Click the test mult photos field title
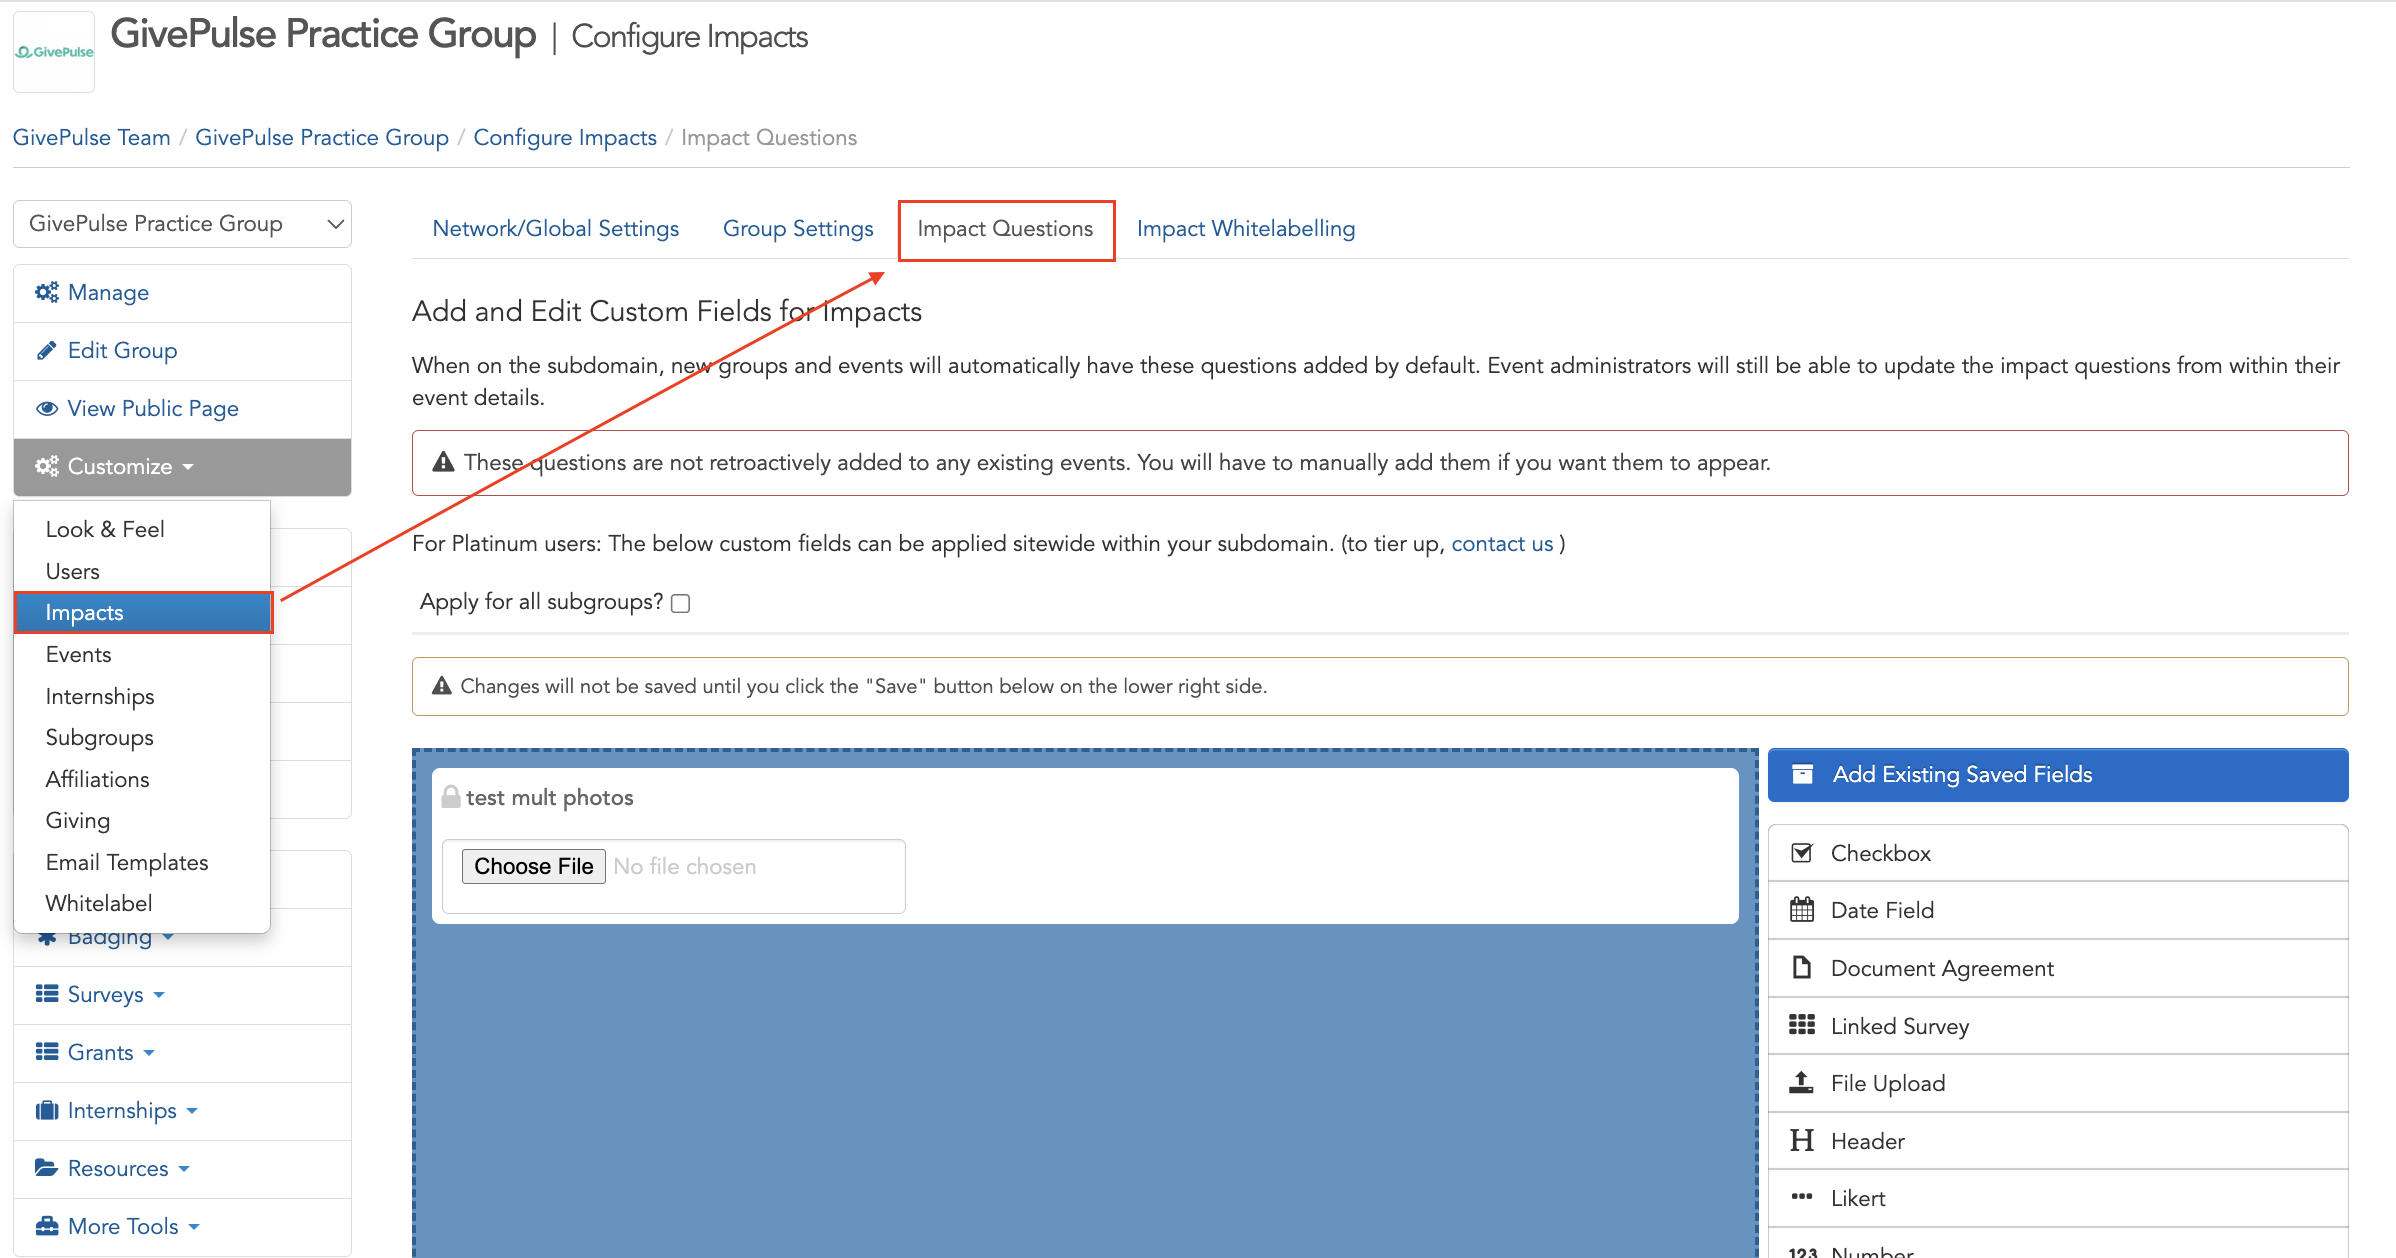Viewport: 2396px width, 1258px height. coord(550,797)
